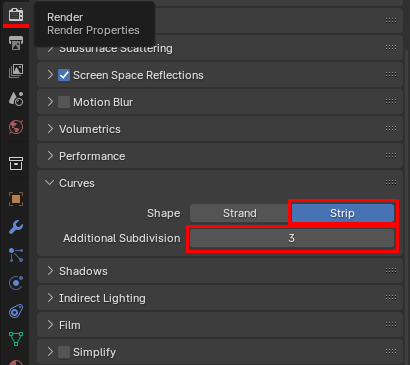Open the Scene Properties icon
The image size is (410, 365).
(16, 99)
